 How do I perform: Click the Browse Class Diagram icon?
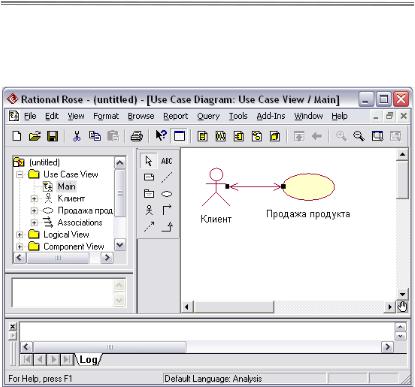[202, 136]
